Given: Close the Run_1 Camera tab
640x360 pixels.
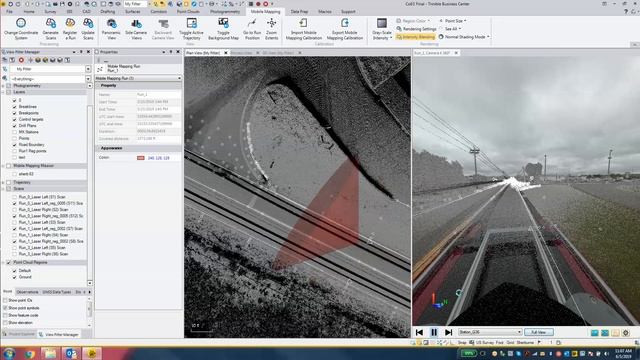Looking at the screenshot, I should click(x=456, y=53).
